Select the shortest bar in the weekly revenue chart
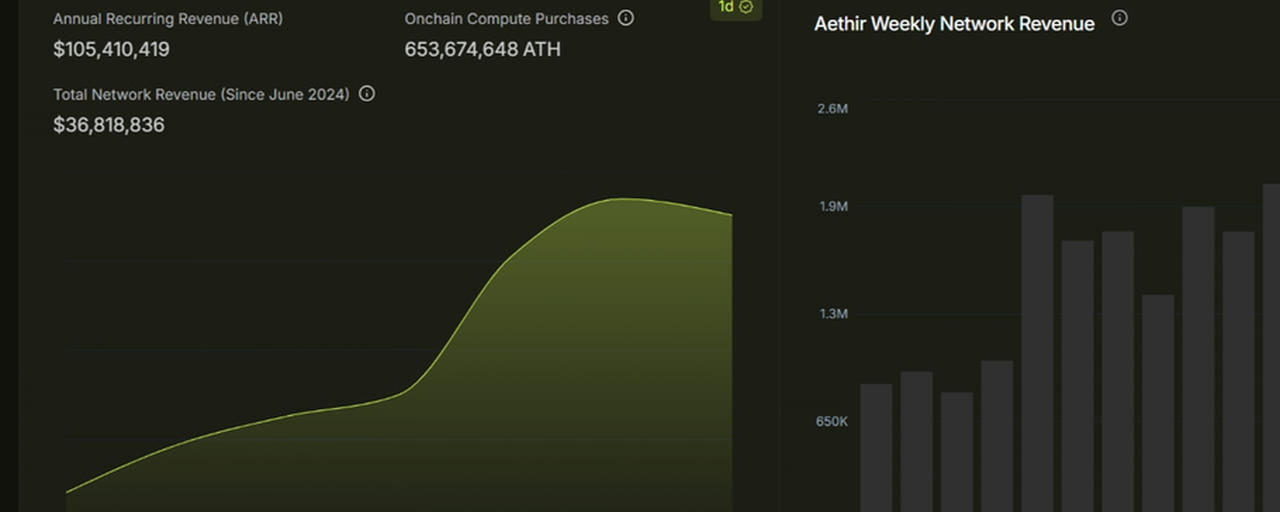Viewport: 1280px width, 512px height. 957,452
